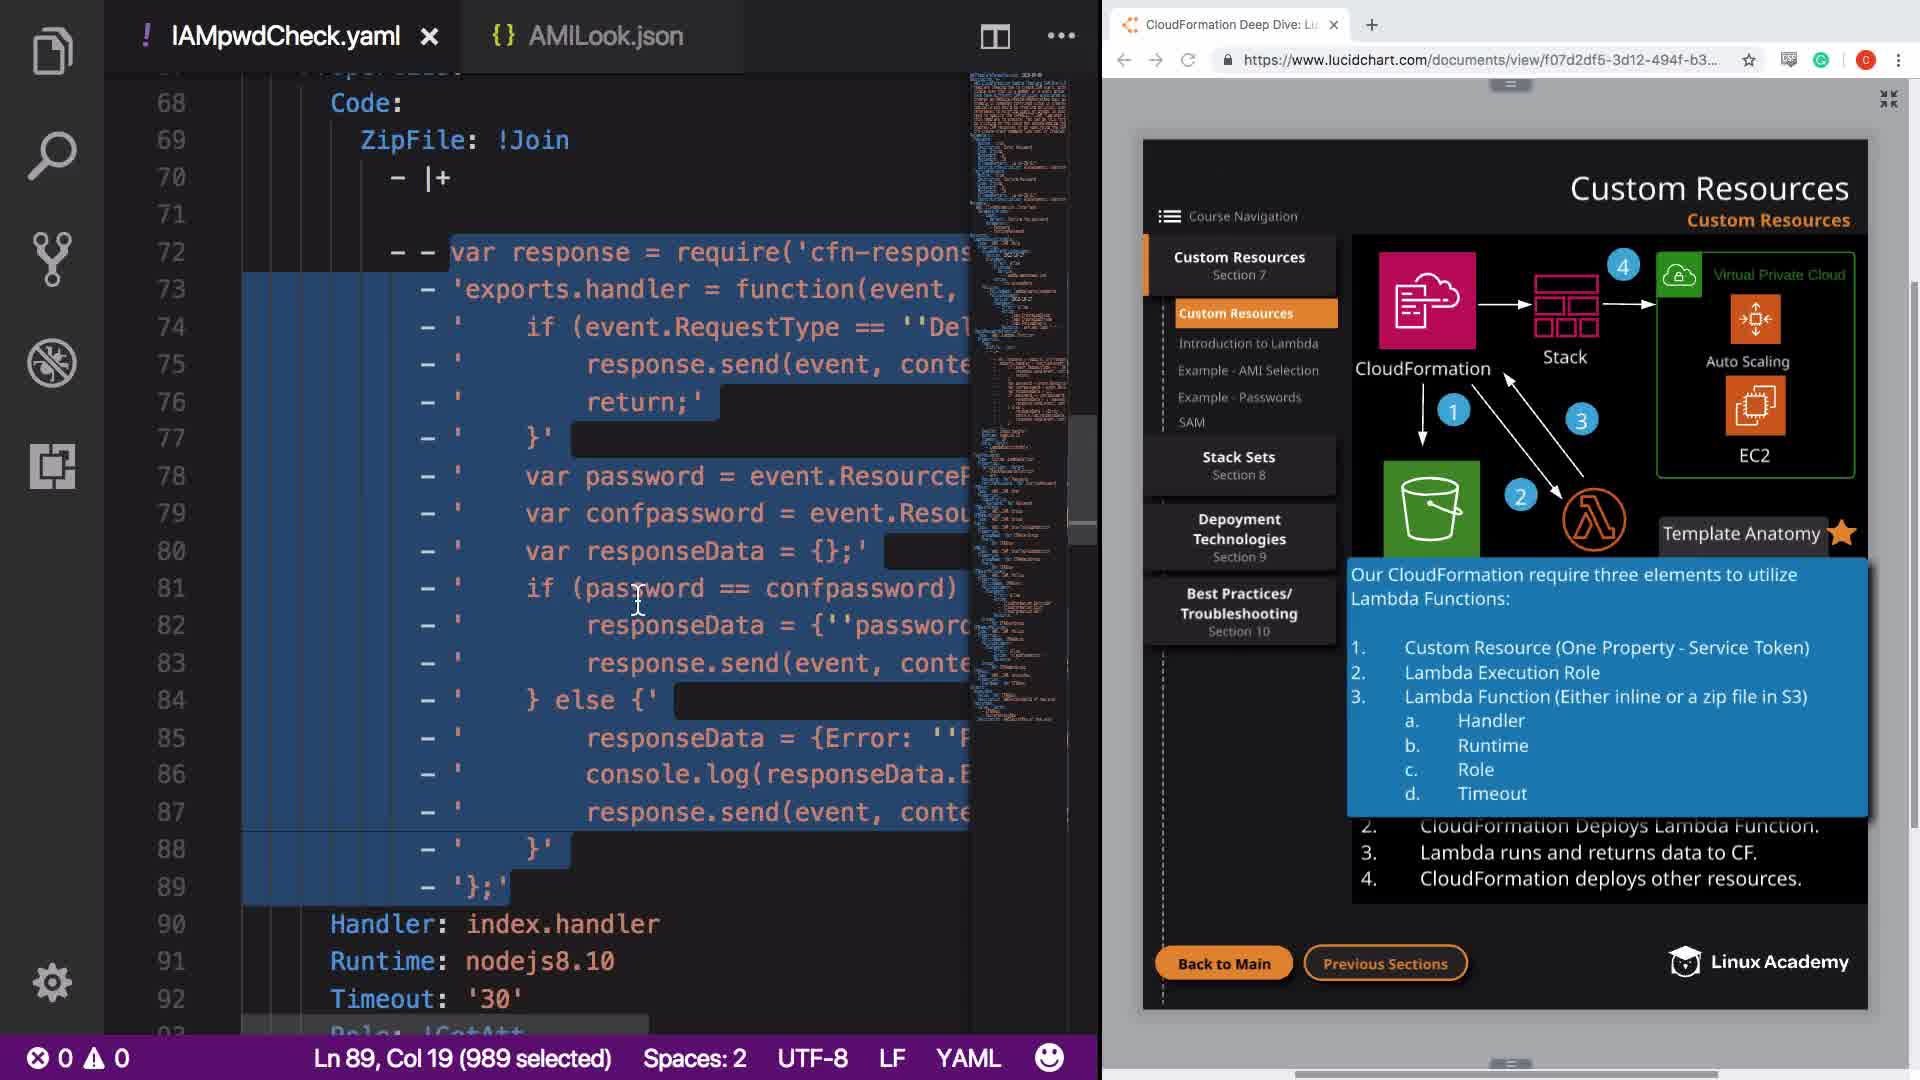Change Spaces: 2 indentation setting
The width and height of the screenshot is (1920, 1080).
point(694,1058)
